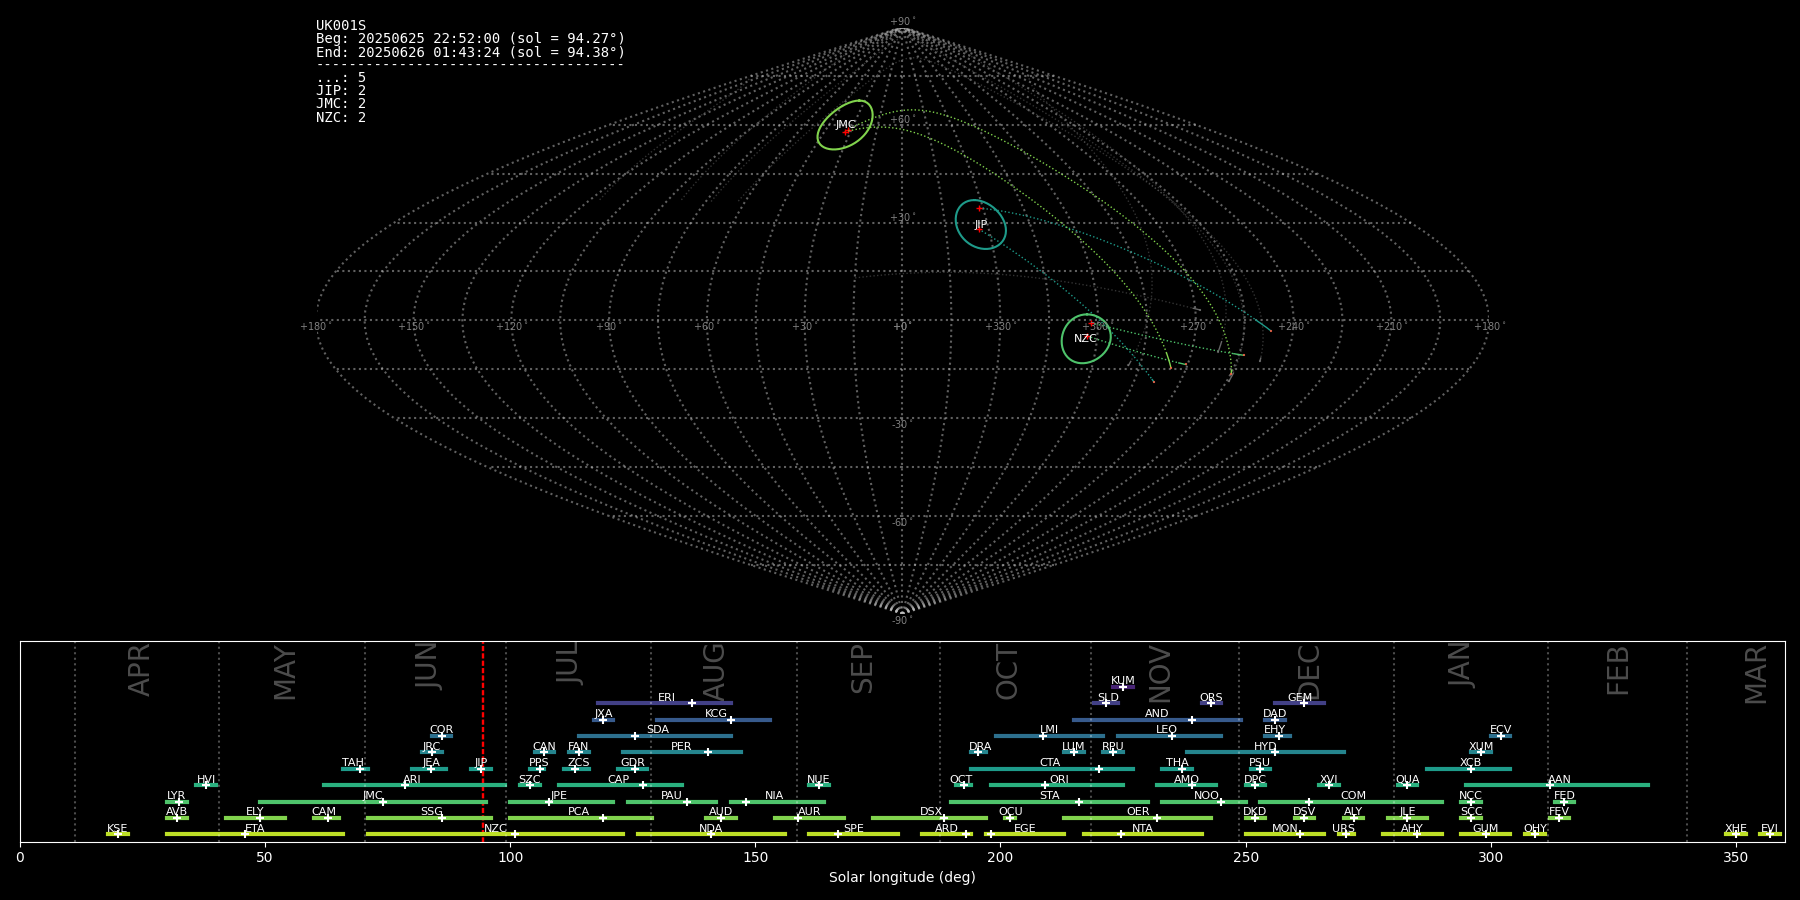Click the MON shower label in timeline
Screen dimensions: 1800x900
pyautogui.click(x=1285, y=828)
